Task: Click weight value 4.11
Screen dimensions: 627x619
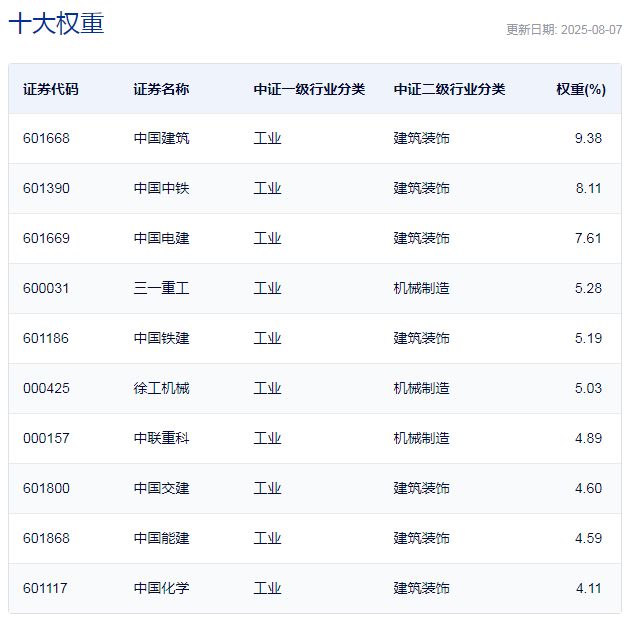Action: click(x=589, y=588)
